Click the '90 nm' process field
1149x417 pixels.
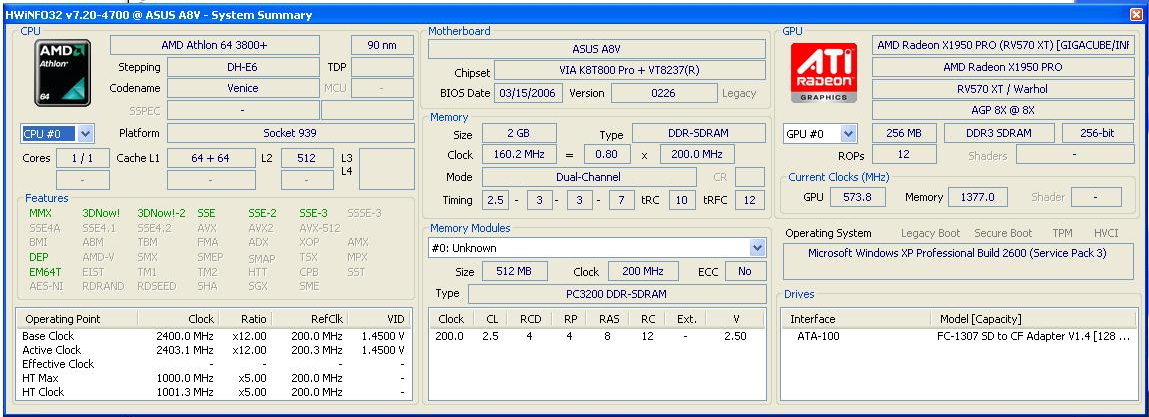click(382, 45)
